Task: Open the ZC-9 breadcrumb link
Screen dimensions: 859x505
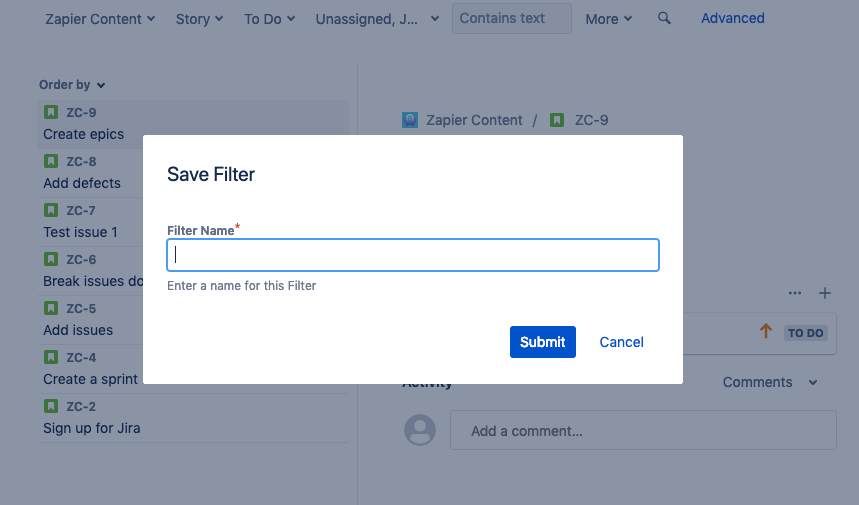Action: tap(592, 120)
